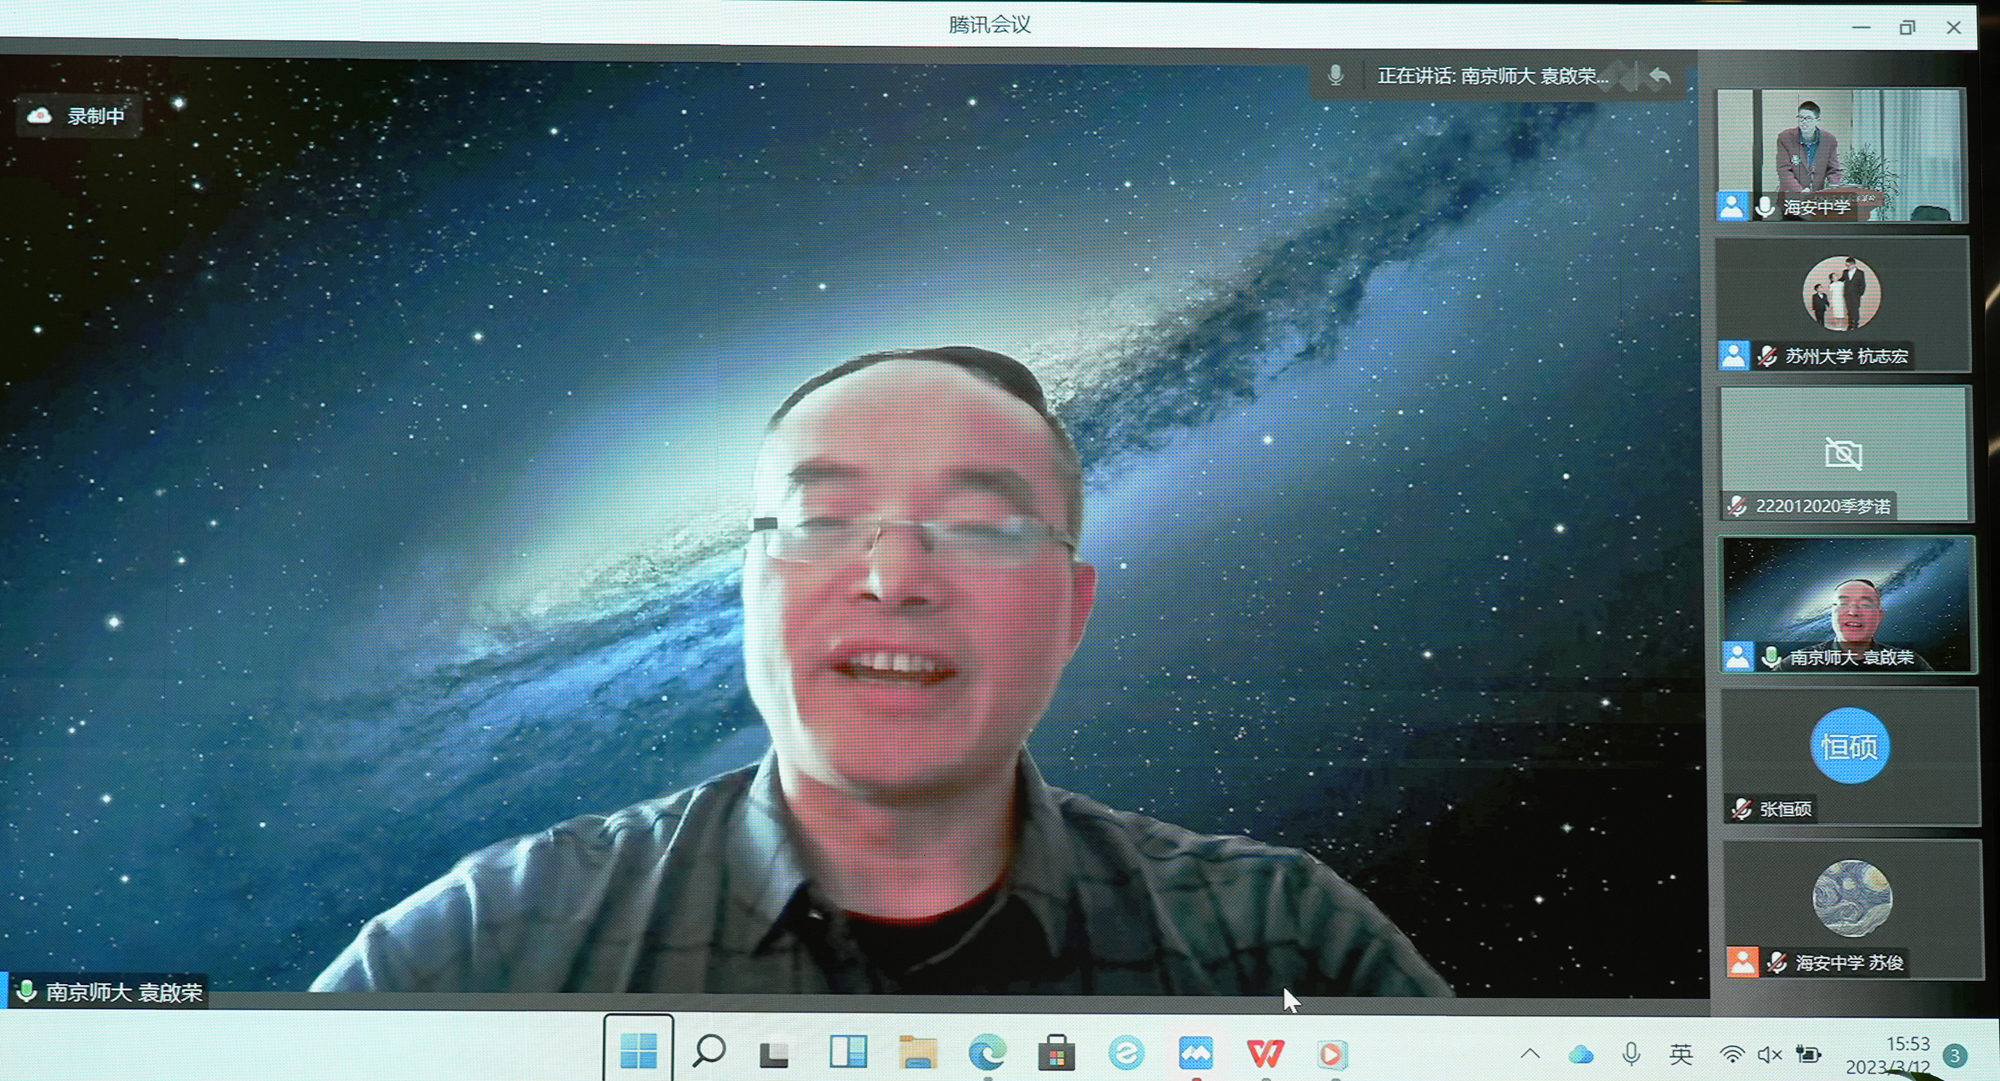
Task: Launch Microsoft Edge from the taskbar
Action: (987, 1052)
